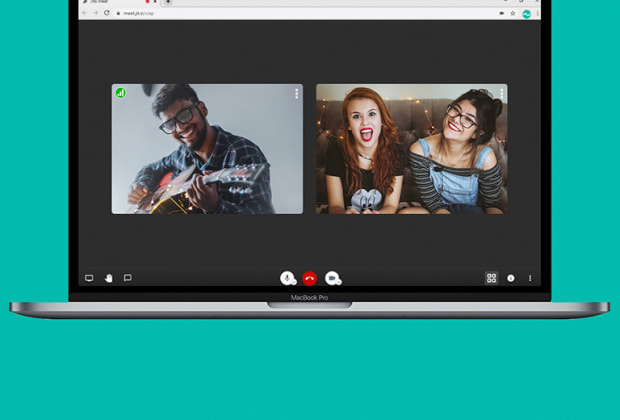Bookmark this page with the star icon
Viewport: 620px width, 420px height.
pos(513,14)
